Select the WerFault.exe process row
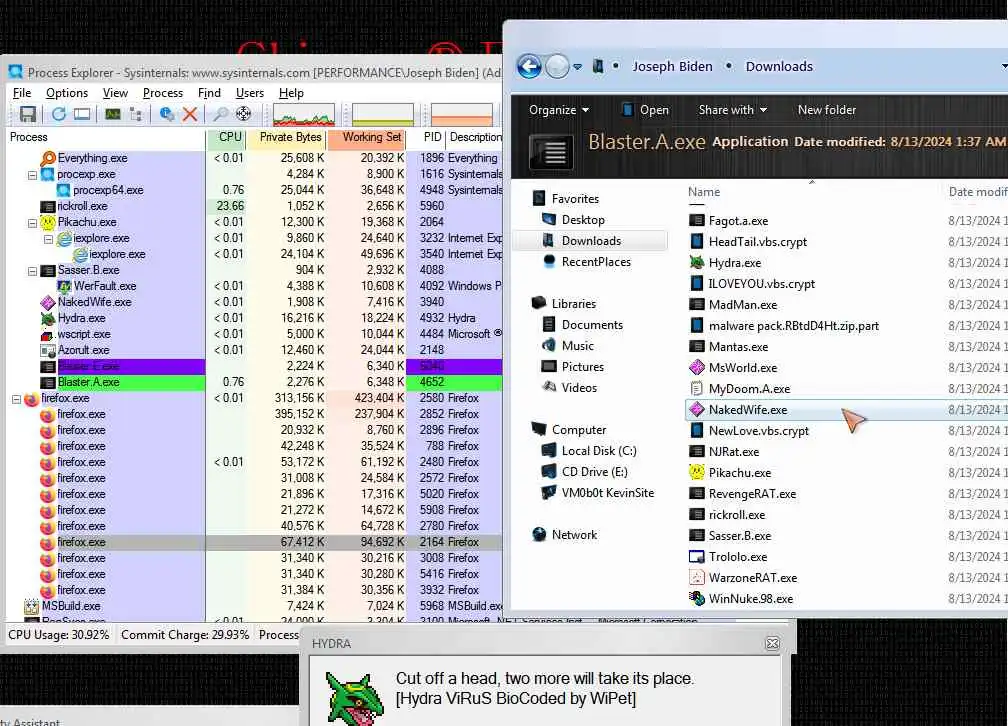This screenshot has height=726, width=1008. [x=254, y=286]
